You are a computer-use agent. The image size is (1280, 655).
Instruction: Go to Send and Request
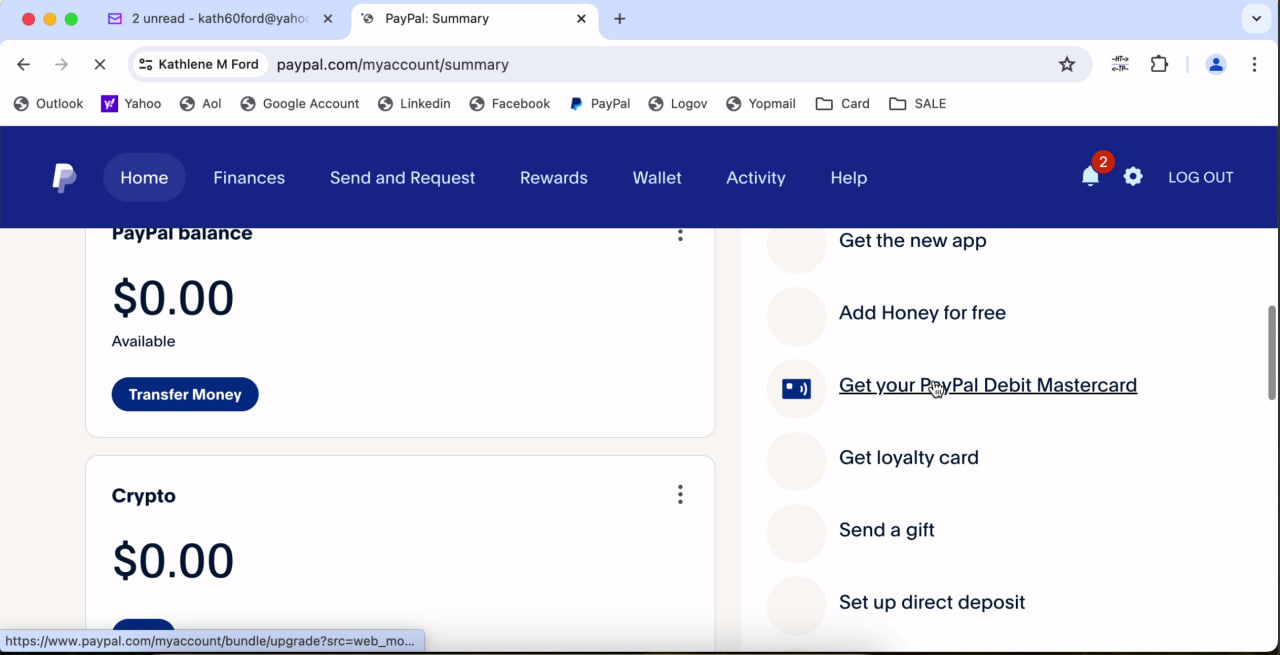point(402,178)
